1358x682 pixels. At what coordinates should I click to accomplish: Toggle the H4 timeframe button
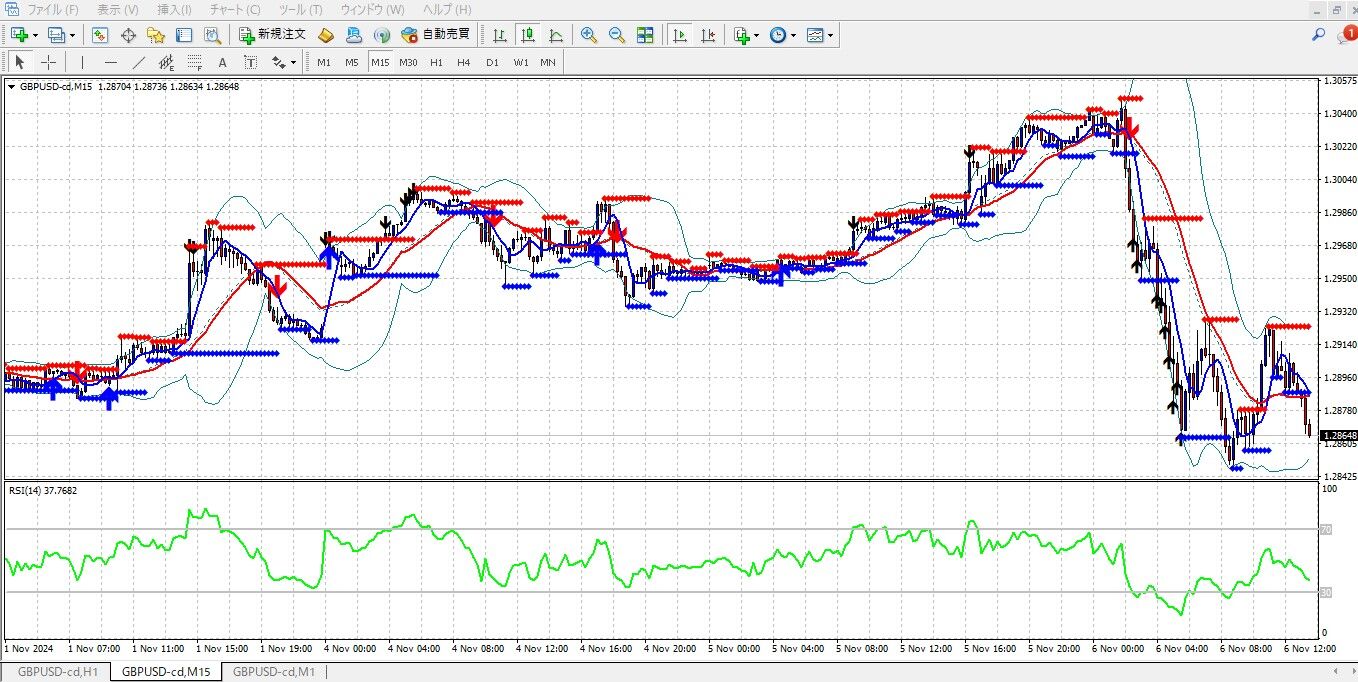[x=463, y=62]
